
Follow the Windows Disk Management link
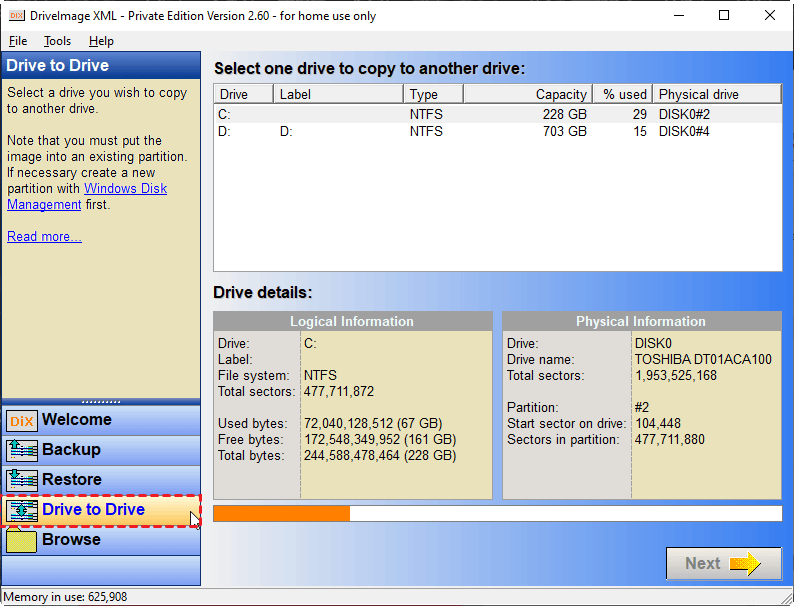click(x=87, y=197)
